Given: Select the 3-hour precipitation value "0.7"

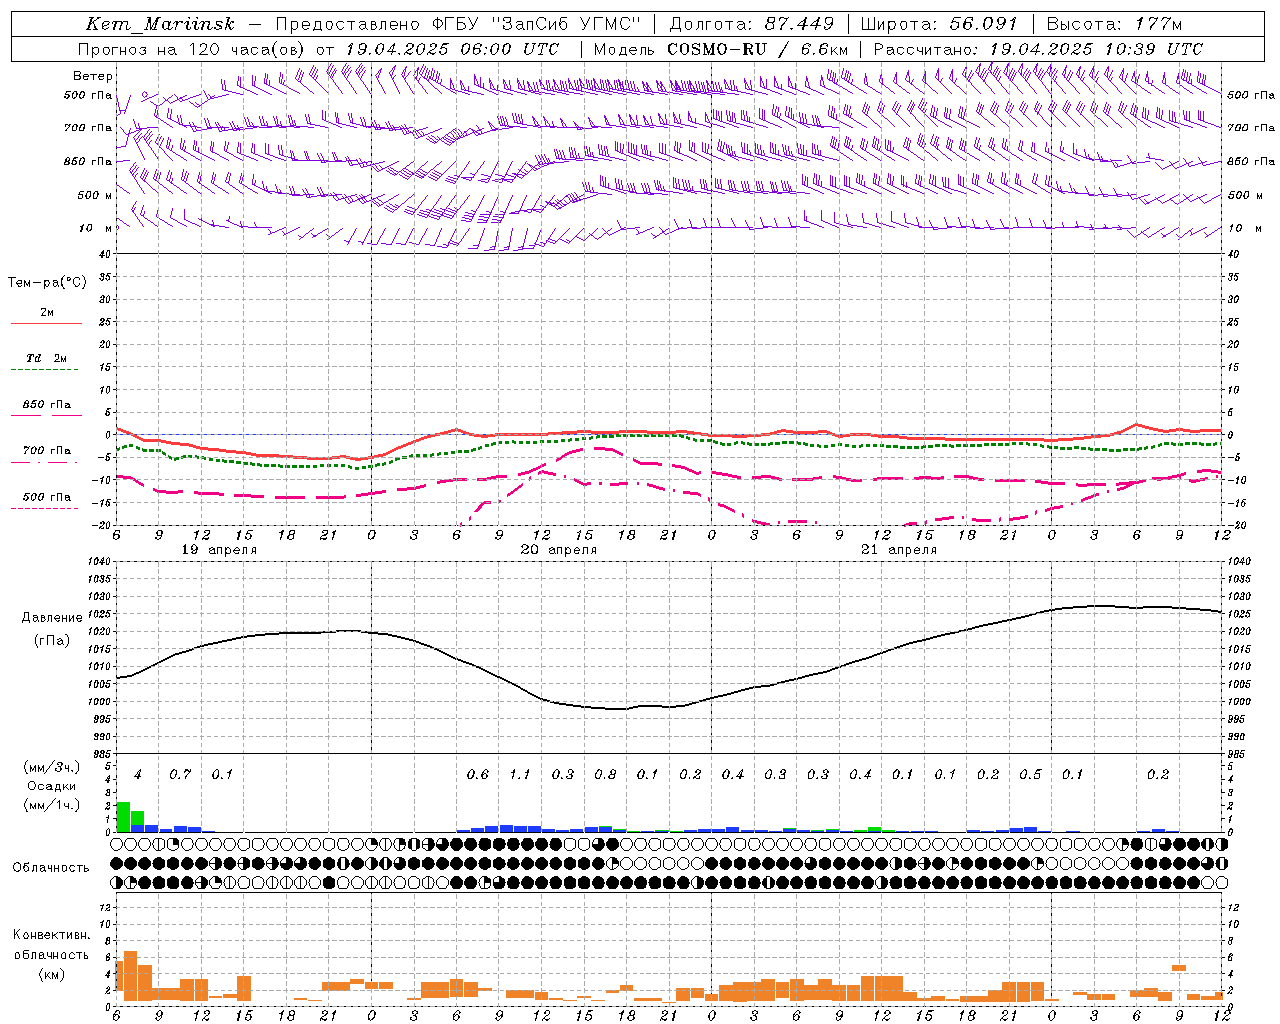Looking at the screenshot, I should click(180, 775).
